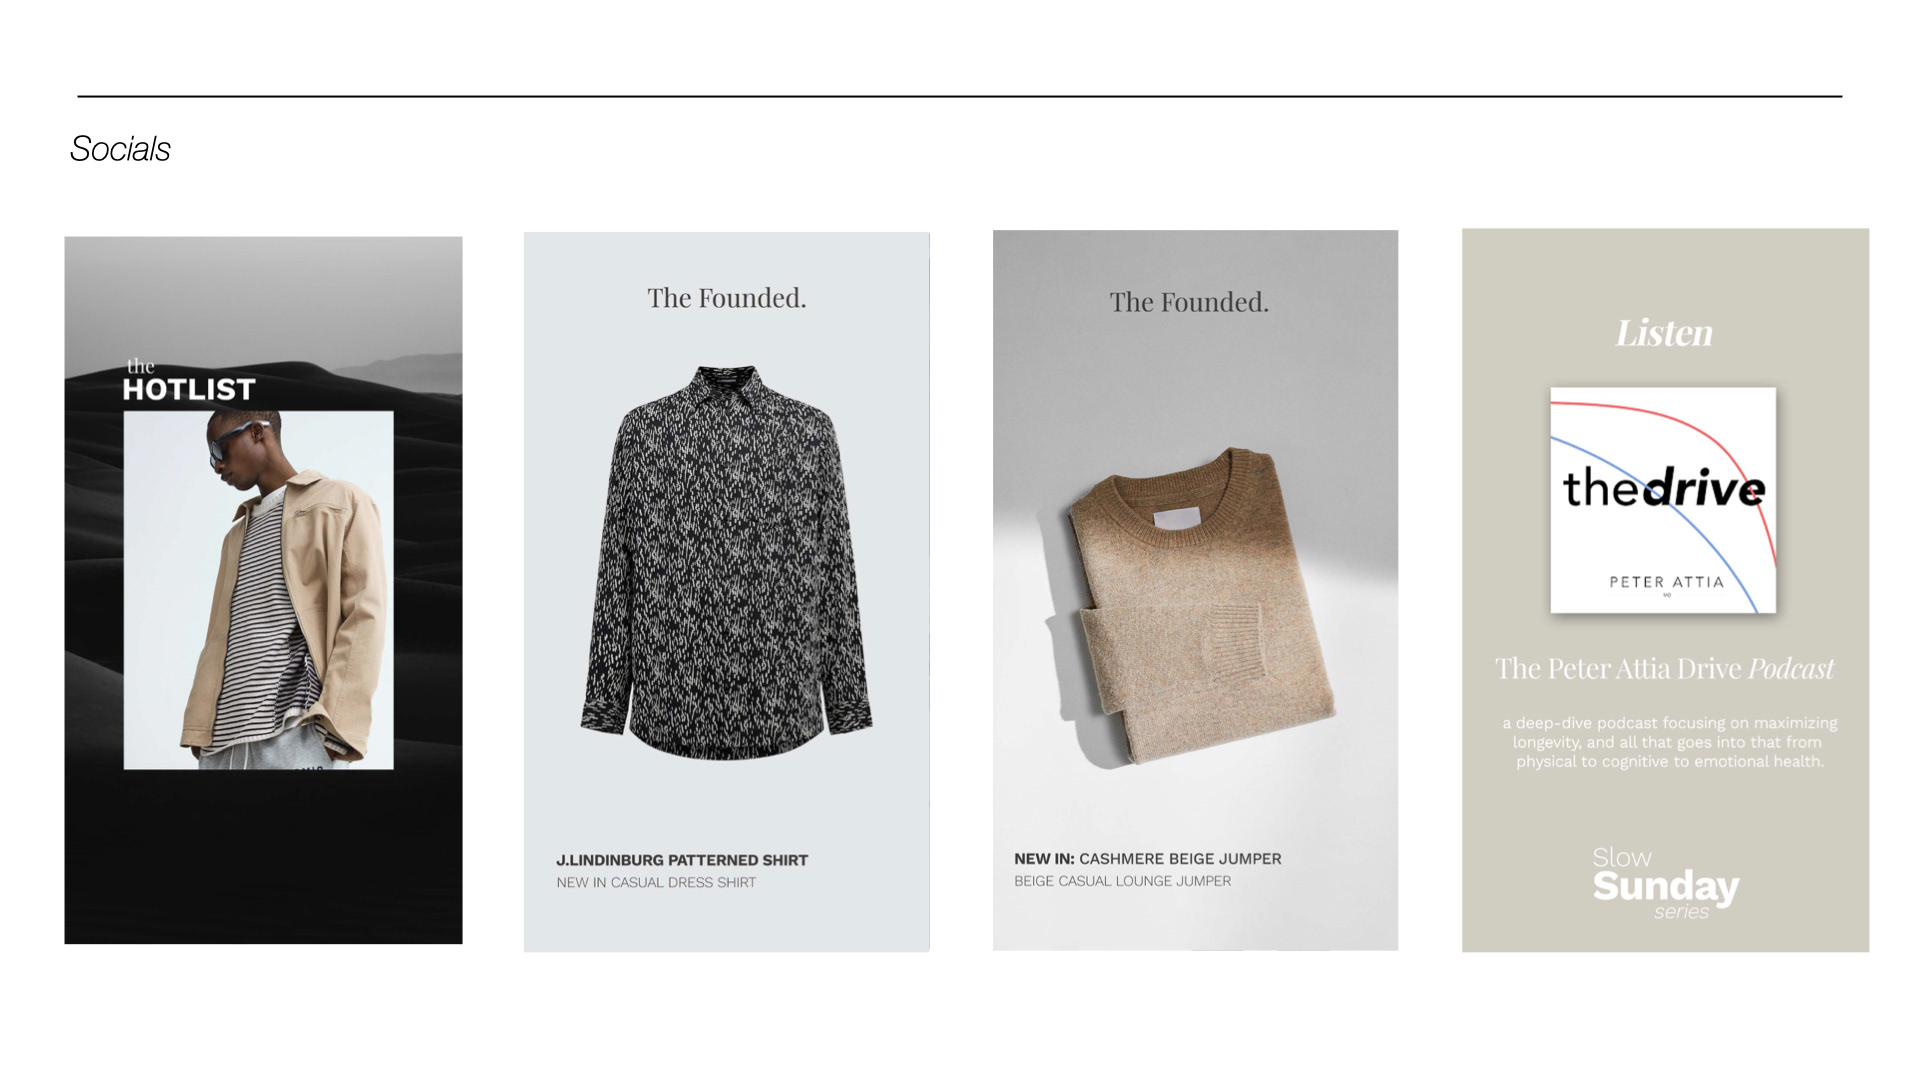Select the Hotlist social card thumbnail
1920x1080 pixels.
pos(263,590)
